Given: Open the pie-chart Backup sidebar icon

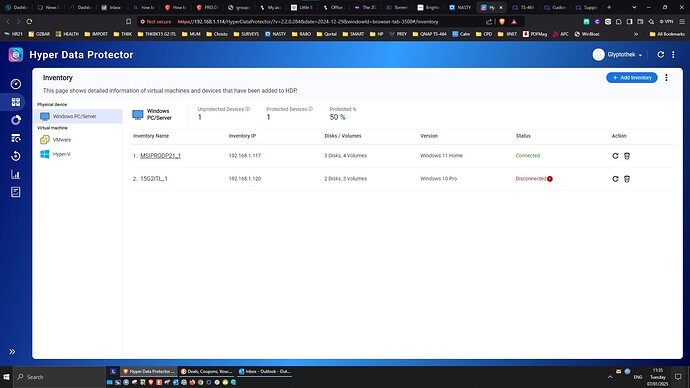Looking at the screenshot, I should point(16,120).
